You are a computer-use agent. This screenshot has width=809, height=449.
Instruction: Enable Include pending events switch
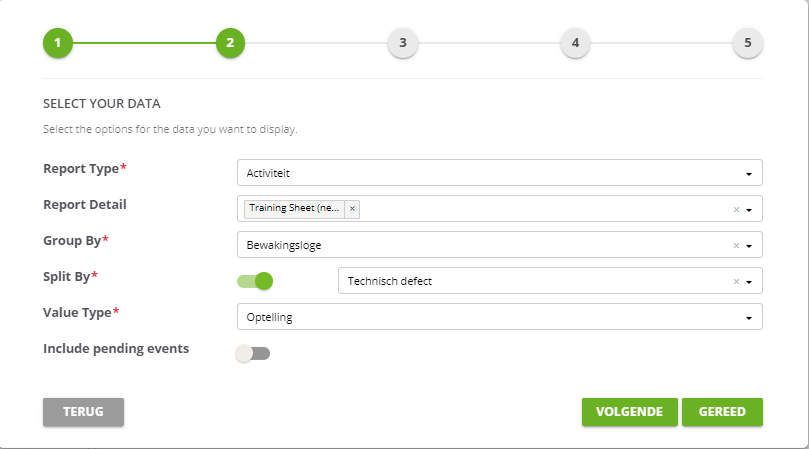[x=253, y=354]
